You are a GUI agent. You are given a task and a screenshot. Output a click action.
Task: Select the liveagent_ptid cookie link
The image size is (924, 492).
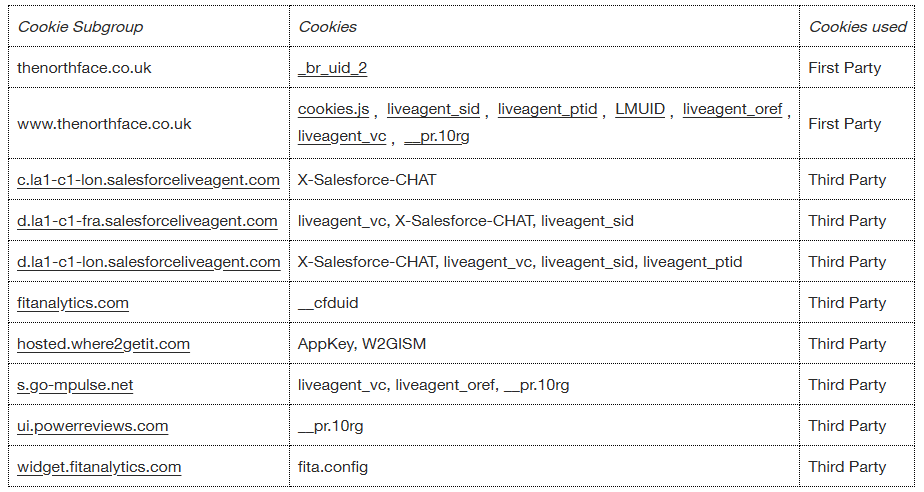[x=547, y=109]
